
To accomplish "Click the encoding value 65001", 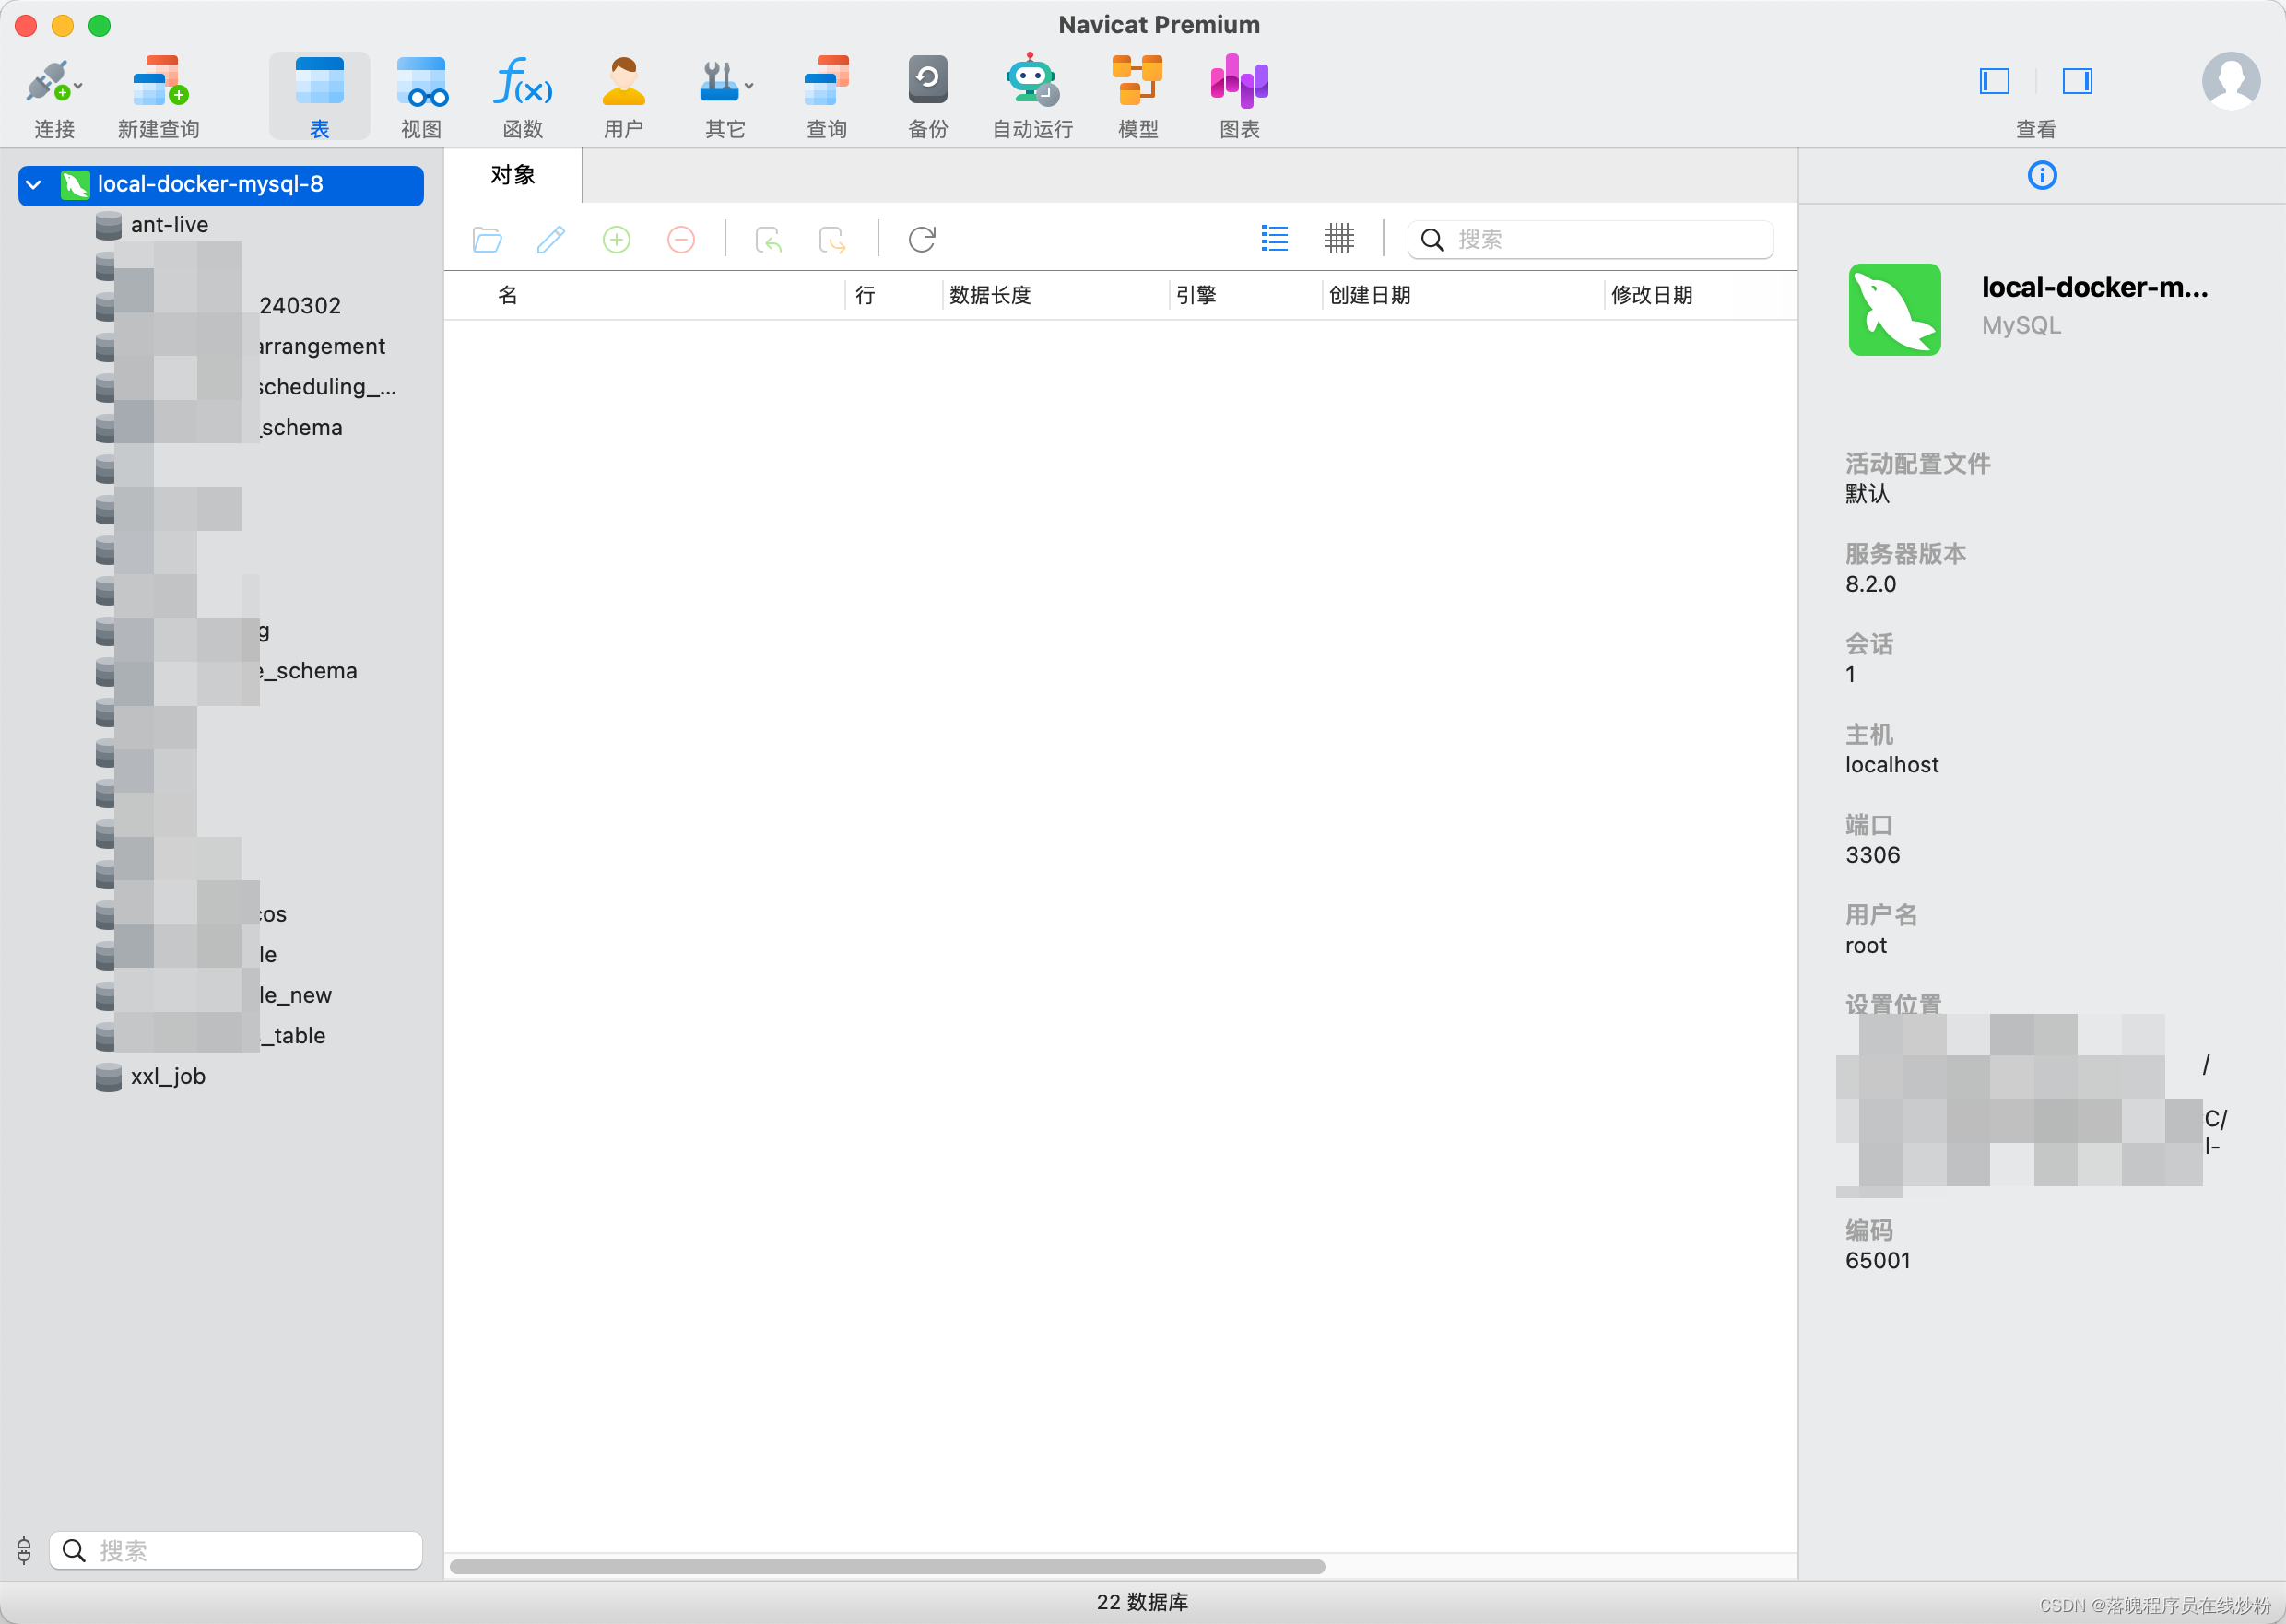I will point(1877,1261).
